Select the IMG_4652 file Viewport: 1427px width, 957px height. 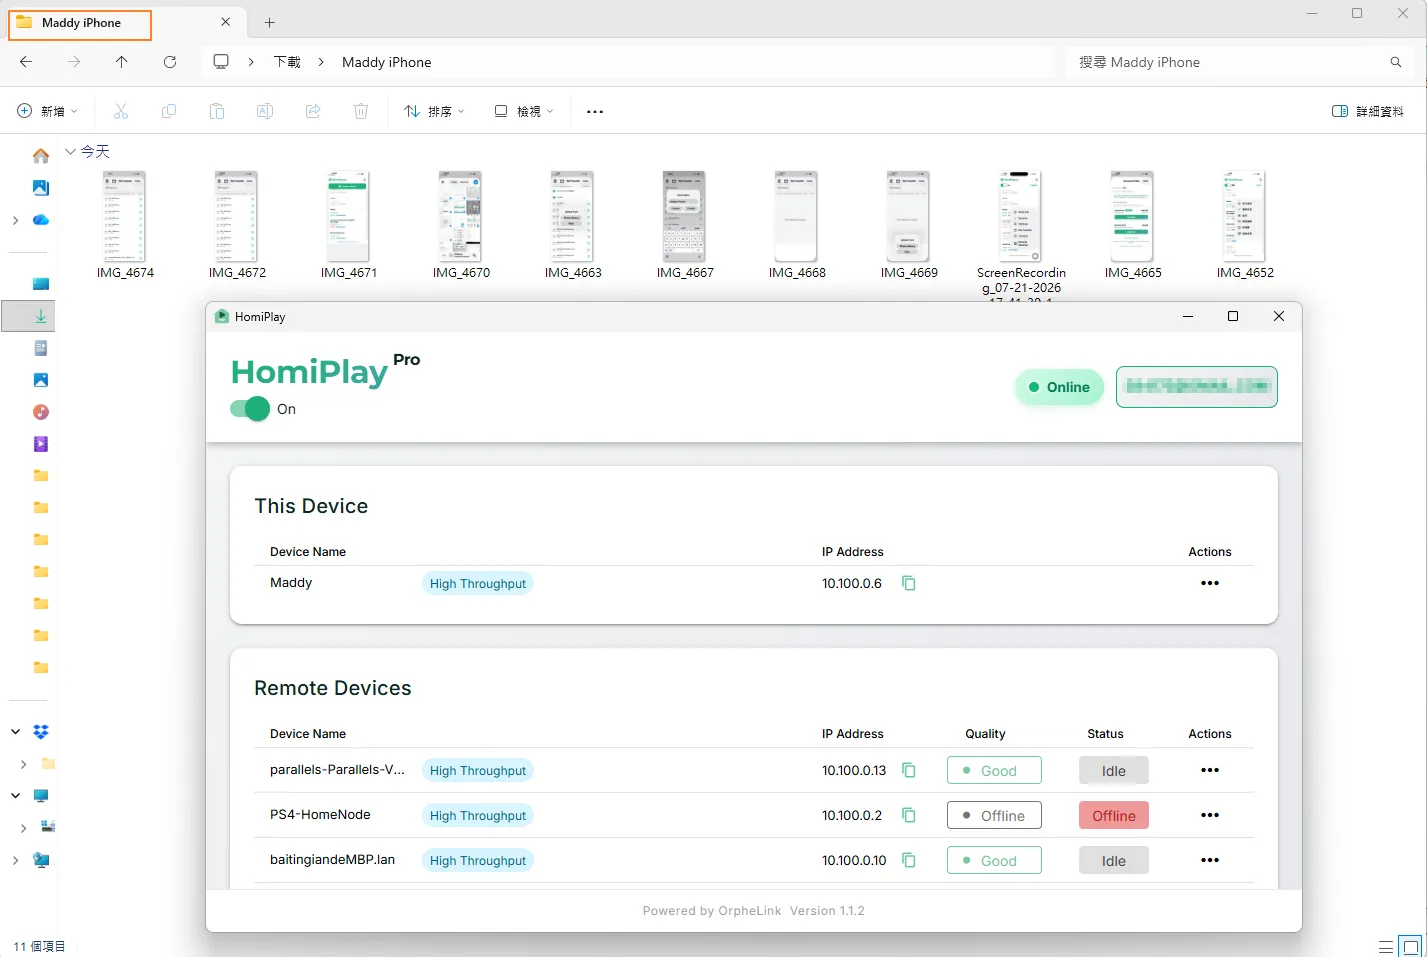(1245, 225)
